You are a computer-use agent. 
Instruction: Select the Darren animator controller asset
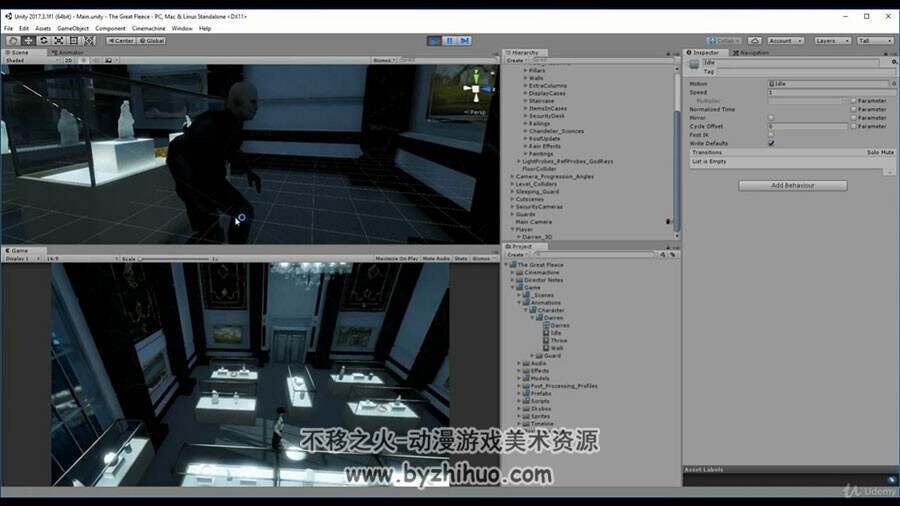coord(556,325)
